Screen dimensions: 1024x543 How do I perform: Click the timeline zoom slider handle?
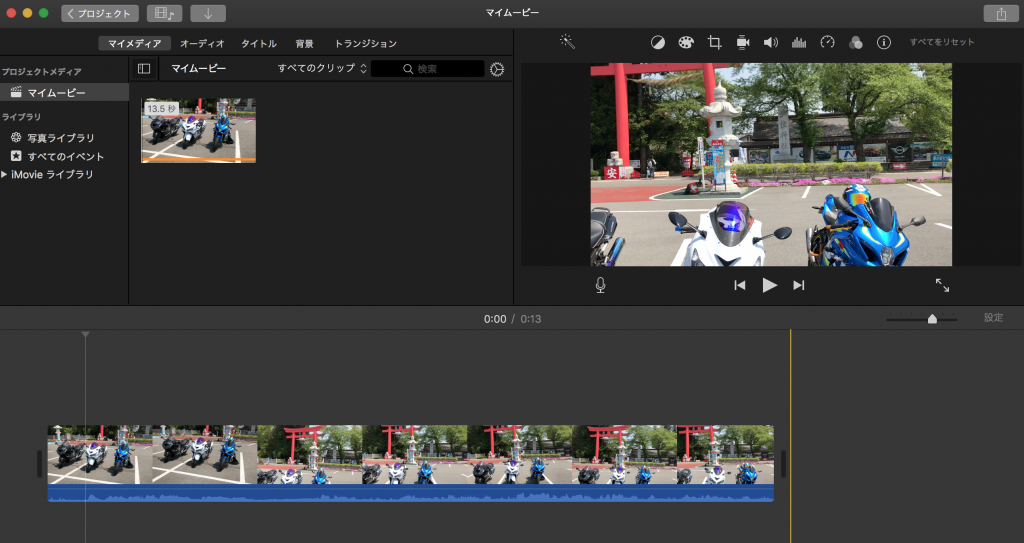tap(932, 319)
